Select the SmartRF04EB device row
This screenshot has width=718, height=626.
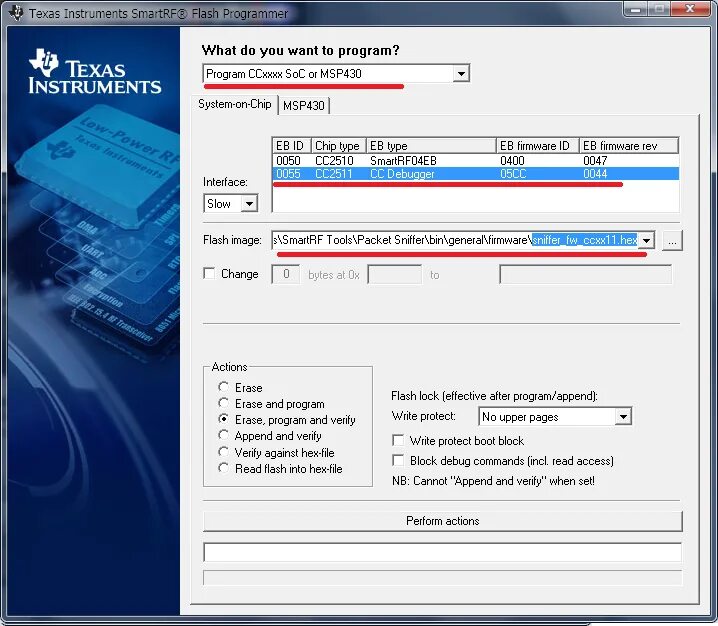(475, 161)
